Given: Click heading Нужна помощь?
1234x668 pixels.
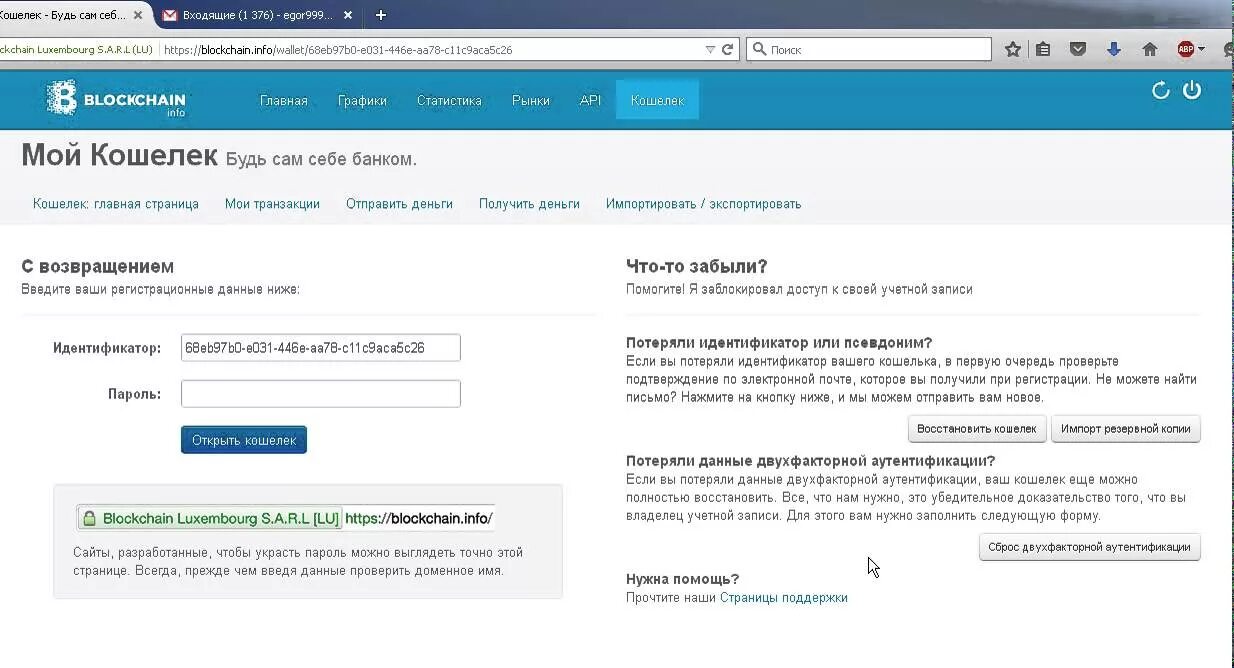Looking at the screenshot, I should 683,579.
